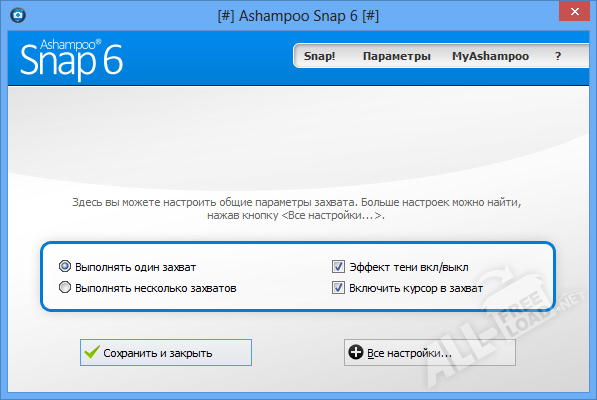Open the Параметры menu
Image resolution: width=597 pixels, height=400 pixels.
pyautogui.click(x=396, y=56)
